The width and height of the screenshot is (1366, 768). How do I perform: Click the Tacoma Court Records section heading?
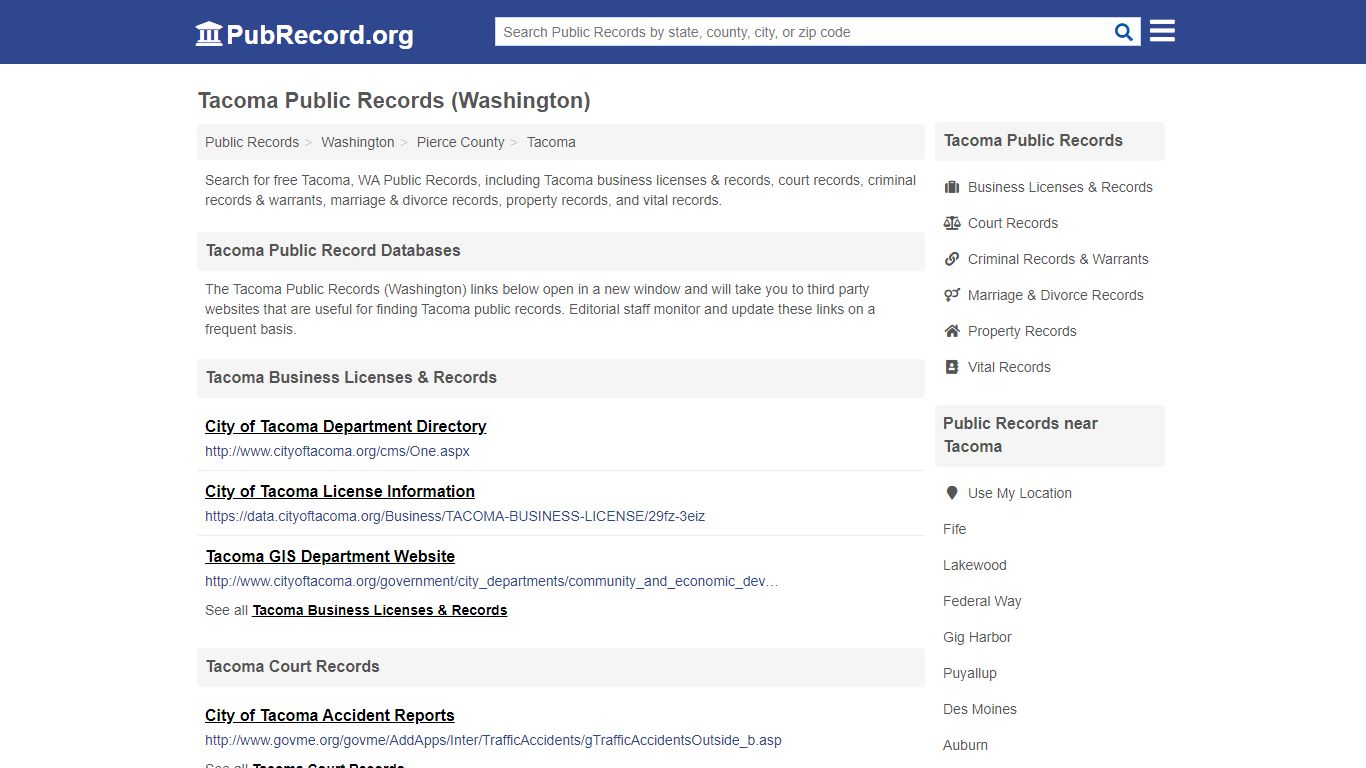point(293,666)
